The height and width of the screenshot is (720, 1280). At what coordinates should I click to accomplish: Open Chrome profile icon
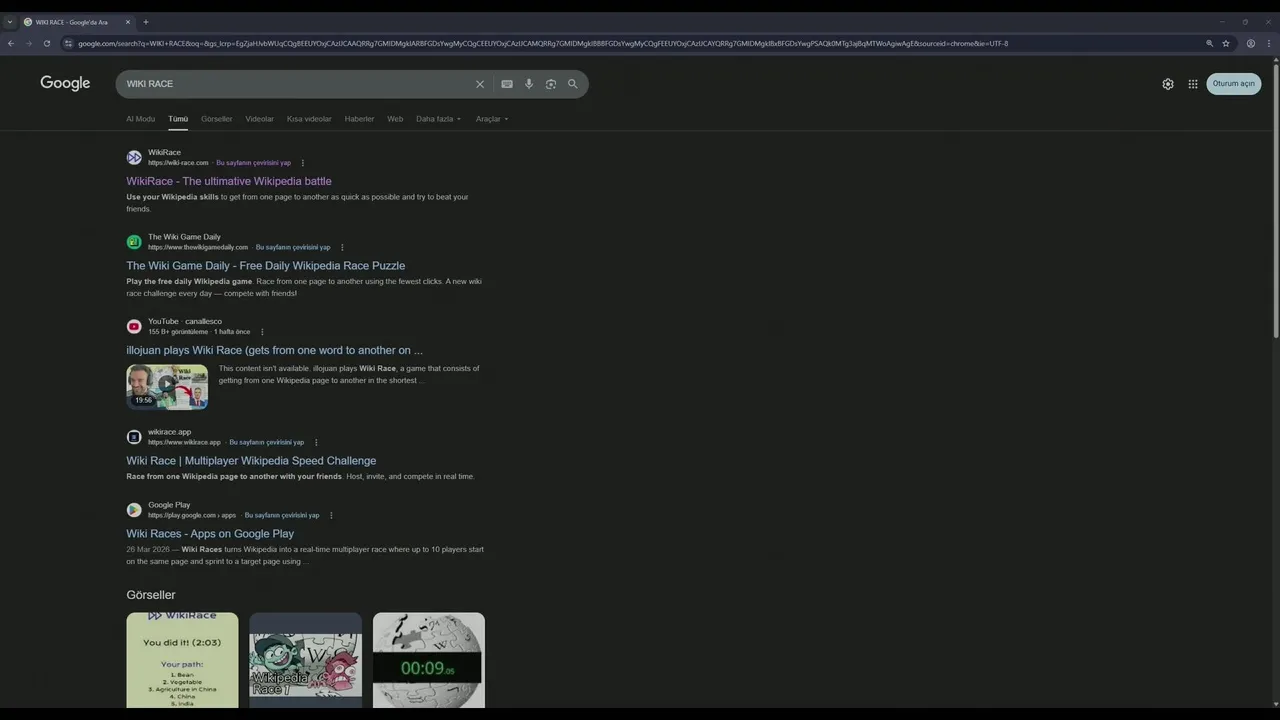(1250, 43)
